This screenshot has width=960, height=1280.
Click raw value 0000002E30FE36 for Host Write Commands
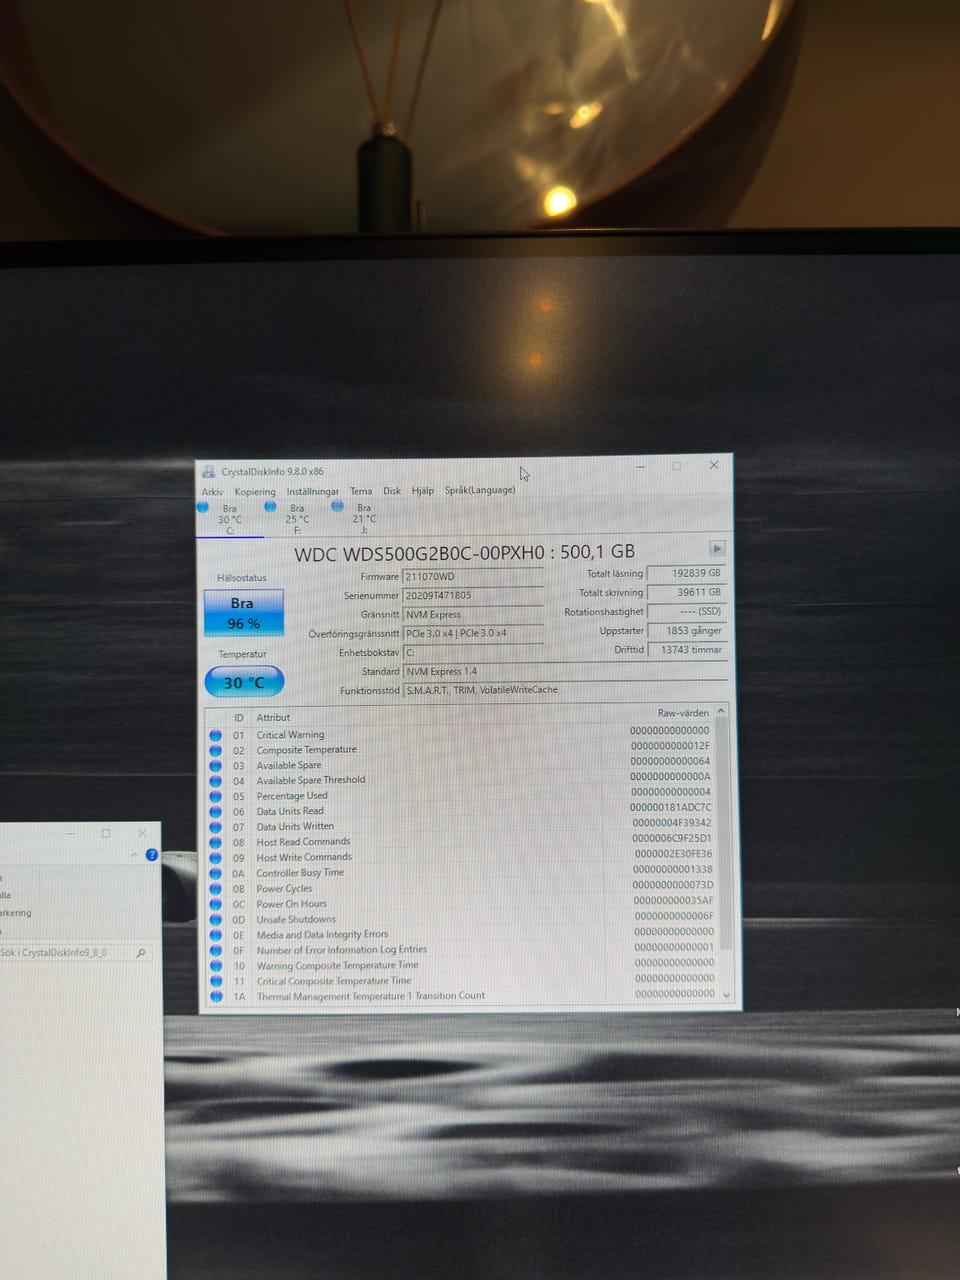(x=673, y=854)
